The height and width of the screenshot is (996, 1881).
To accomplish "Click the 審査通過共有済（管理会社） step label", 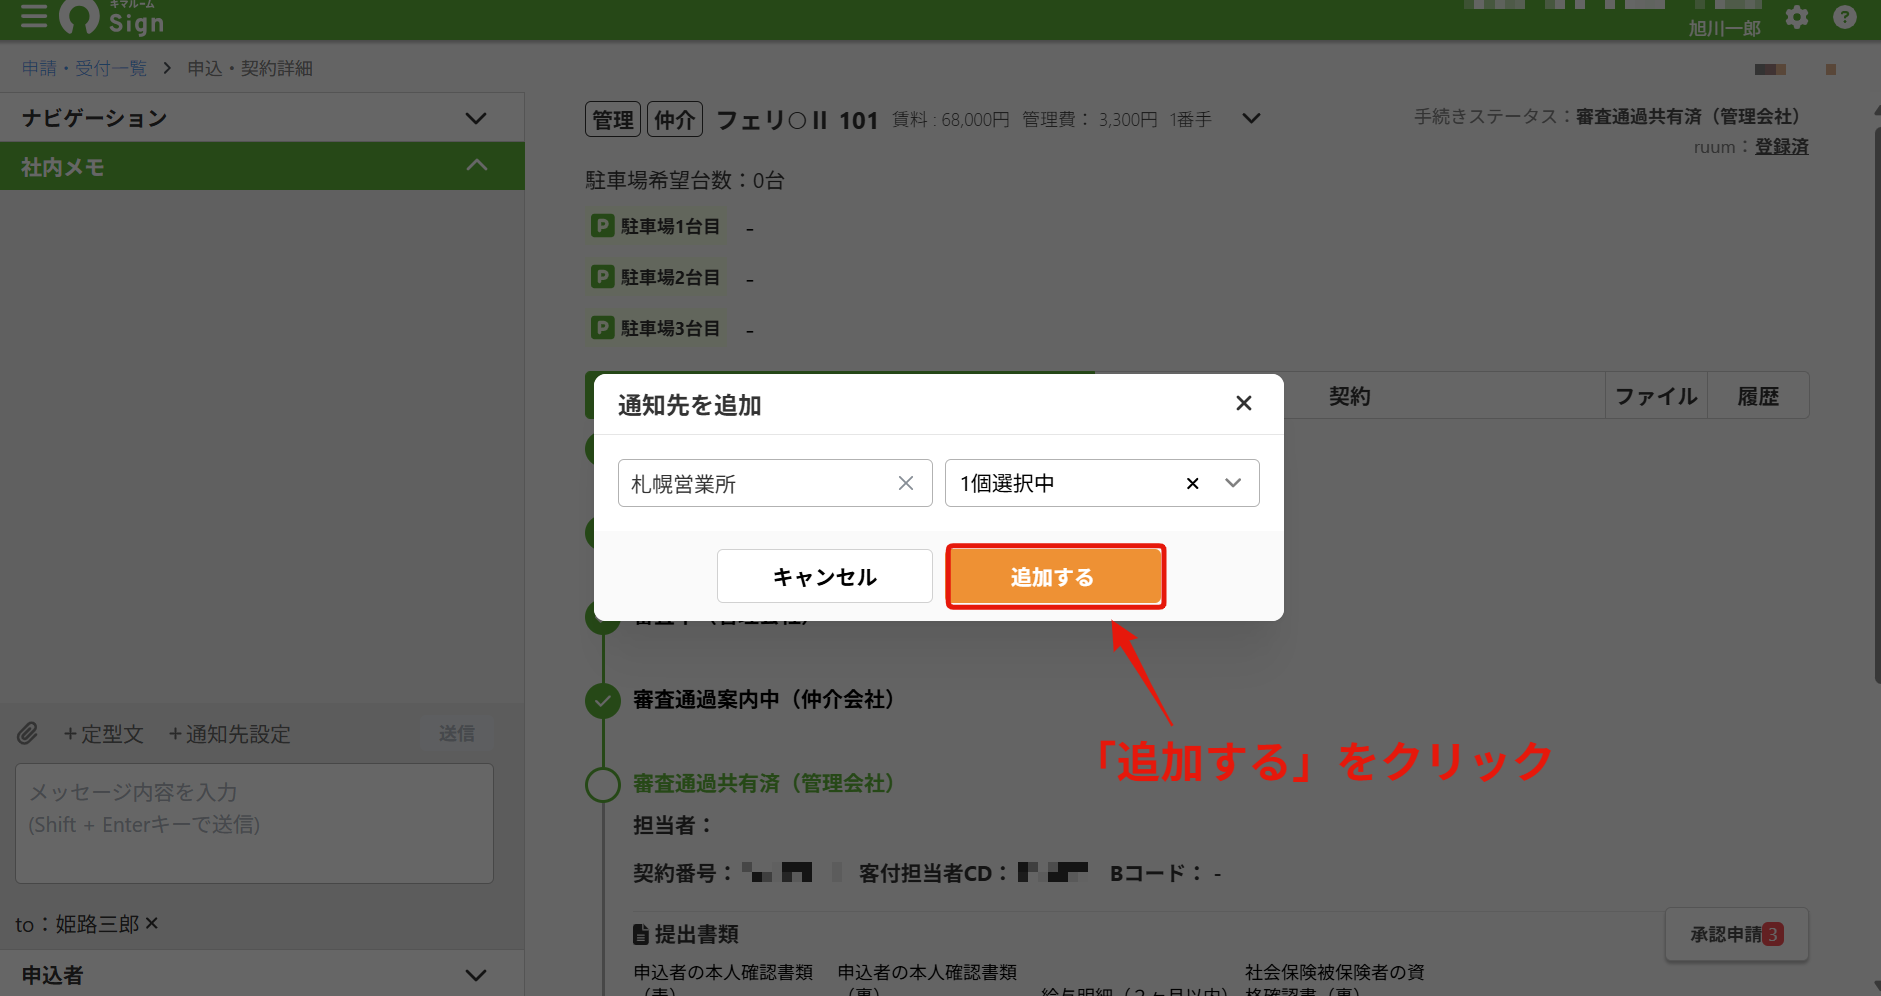I will click(763, 783).
